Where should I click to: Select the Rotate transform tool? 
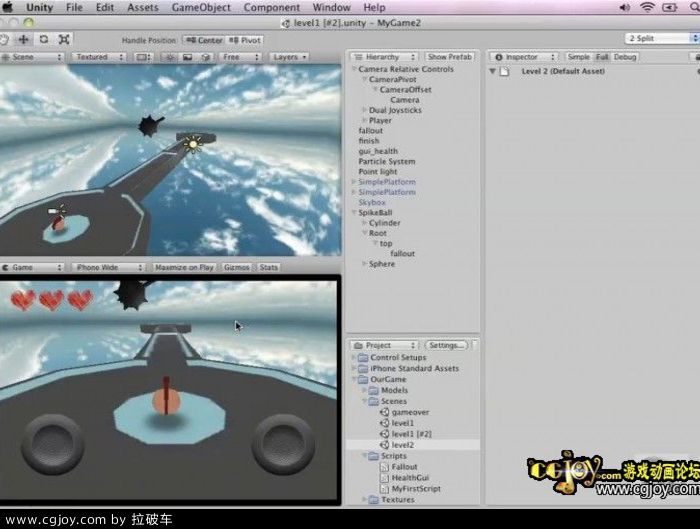[43, 40]
